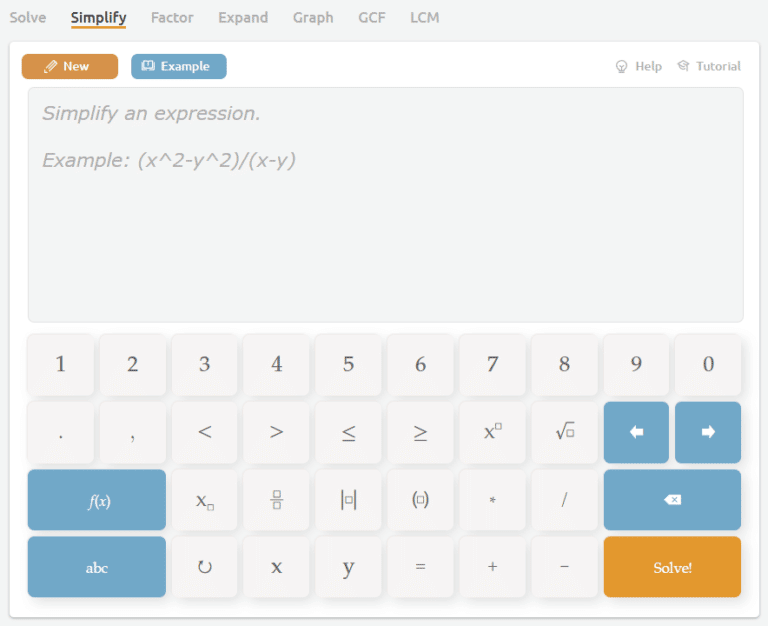Insert parentheses template
This screenshot has height=626, width=768.
pos(420,500)
